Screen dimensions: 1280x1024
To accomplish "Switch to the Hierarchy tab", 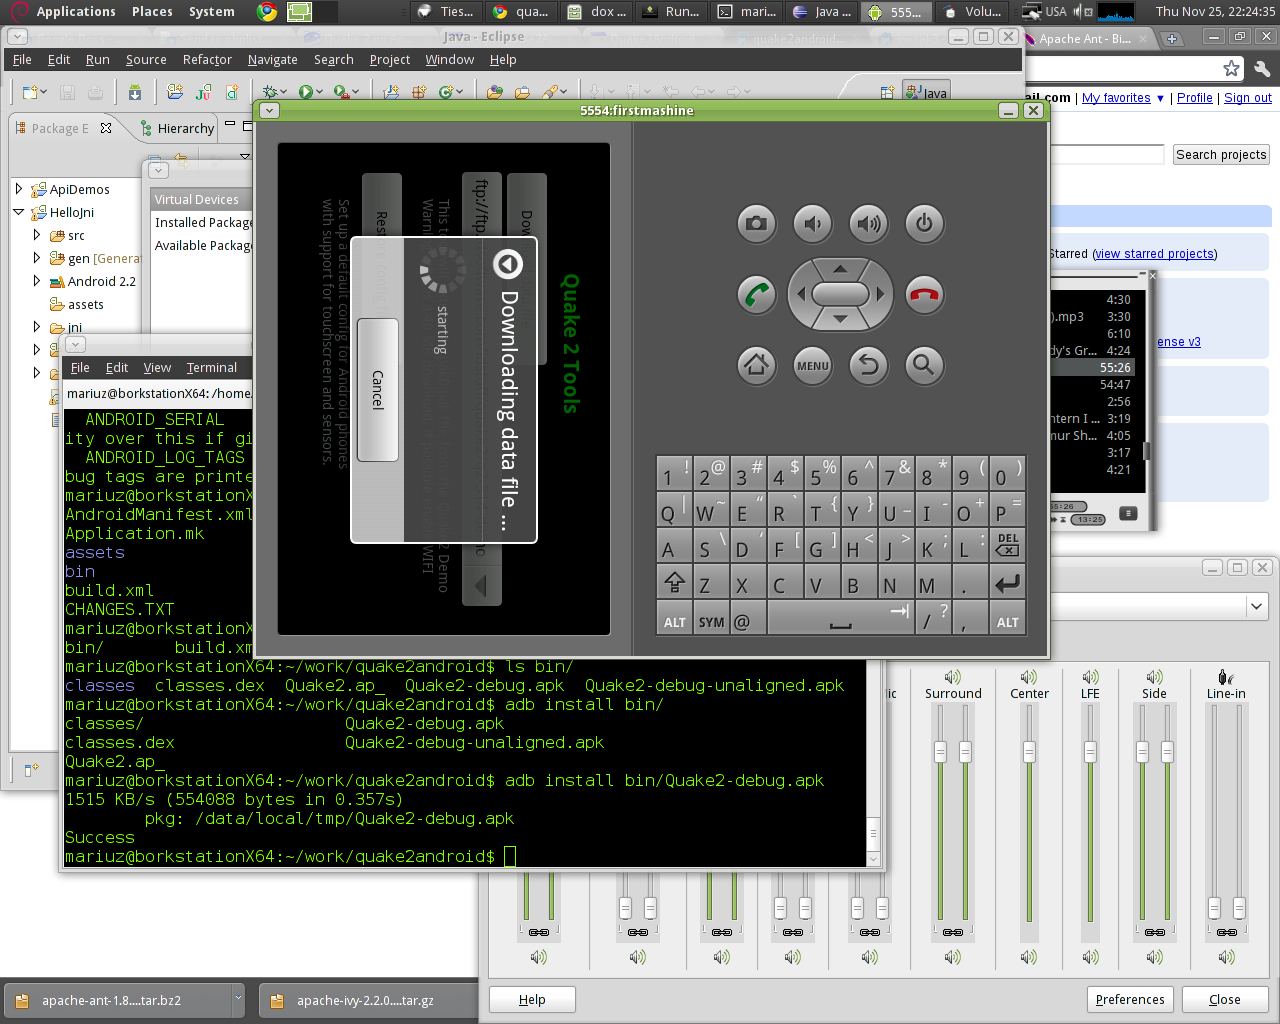I will pos(177,128).
